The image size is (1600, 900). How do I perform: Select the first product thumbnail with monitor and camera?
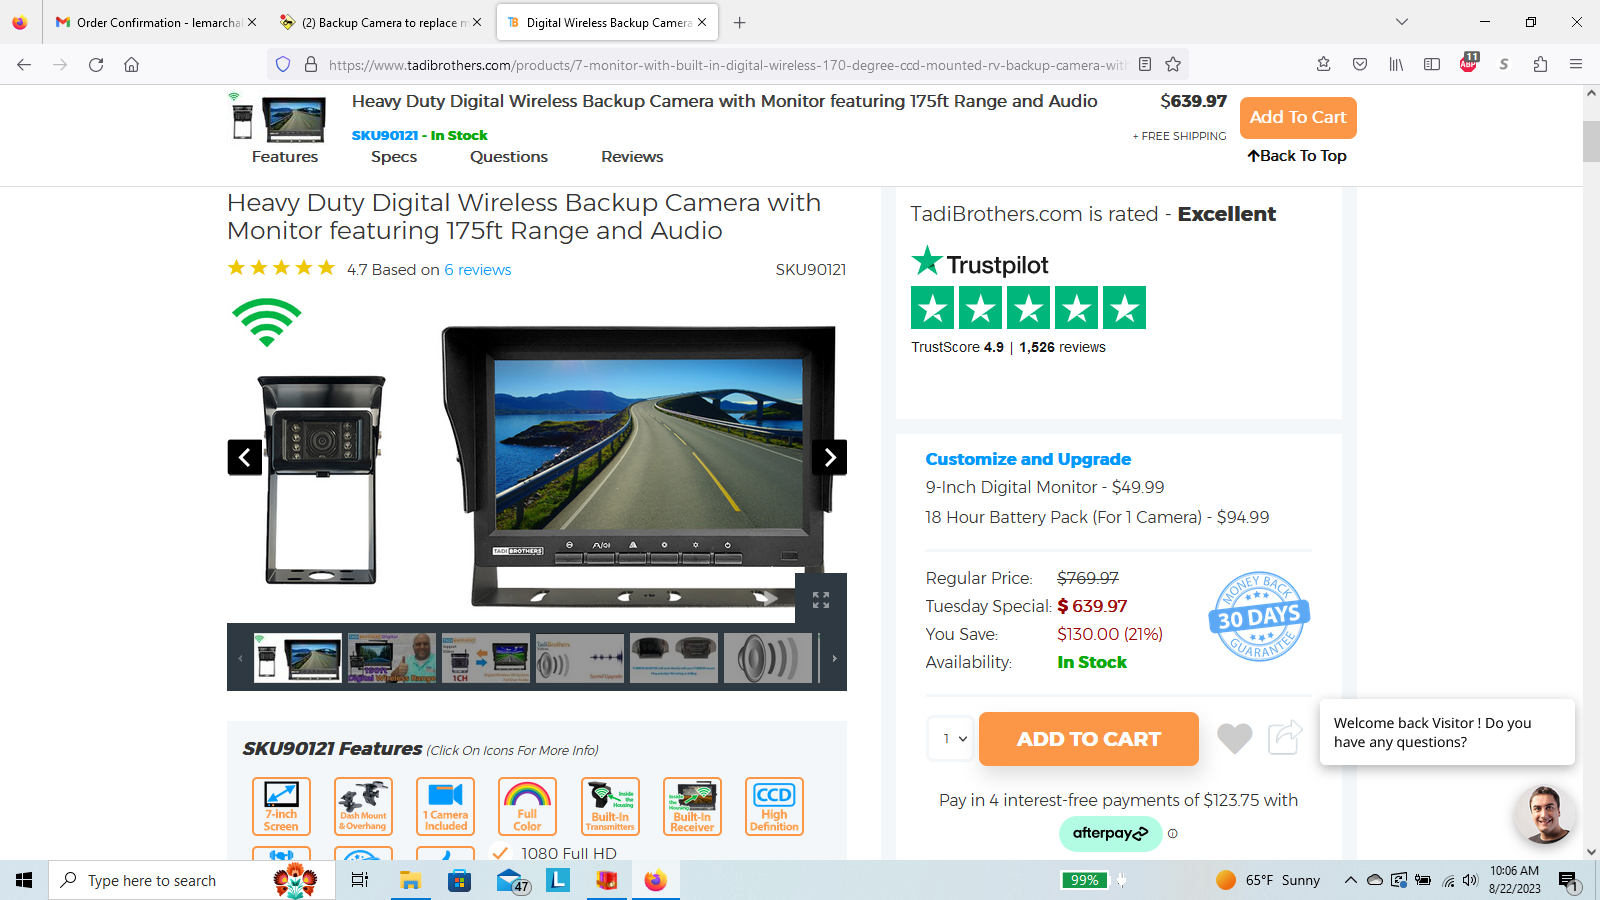coord(298,658)
